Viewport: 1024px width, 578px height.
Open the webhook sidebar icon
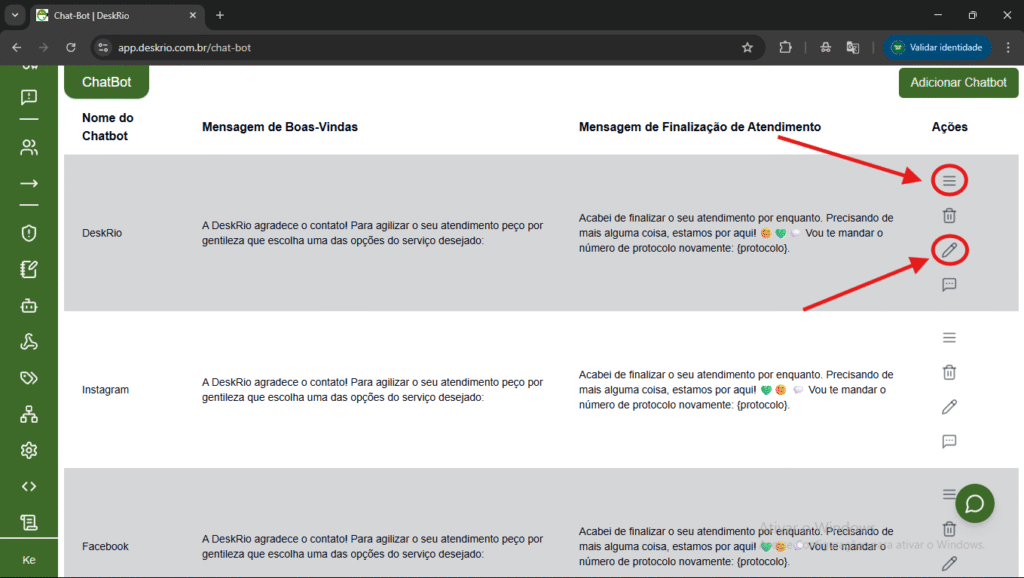[x=29, y=342]
